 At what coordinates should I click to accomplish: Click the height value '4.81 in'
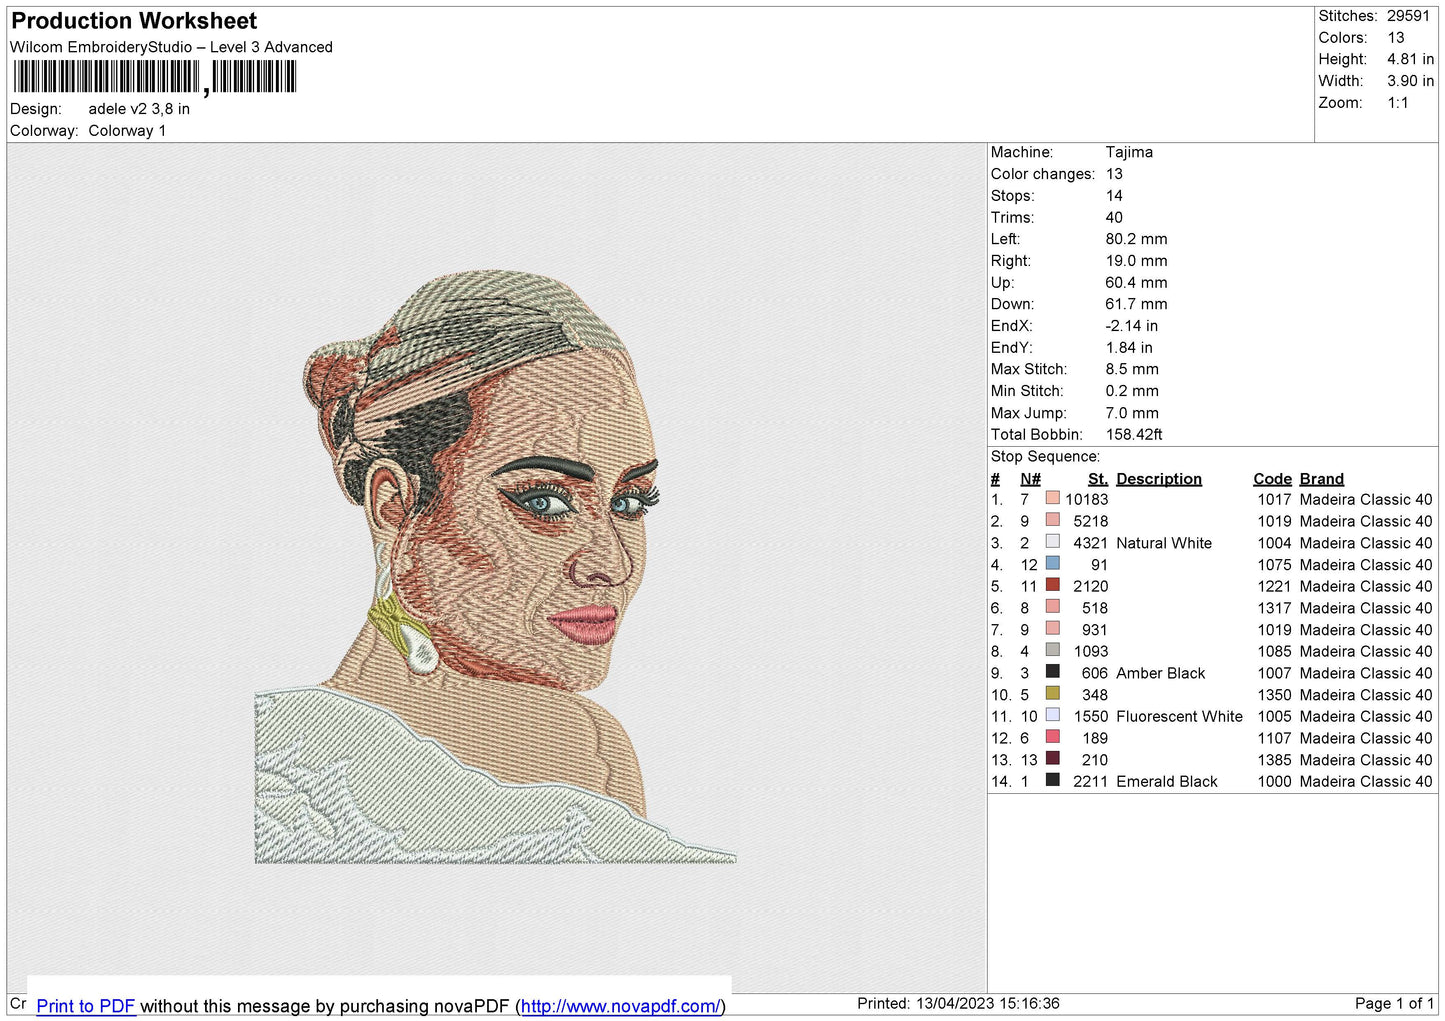coord(1410,59)
